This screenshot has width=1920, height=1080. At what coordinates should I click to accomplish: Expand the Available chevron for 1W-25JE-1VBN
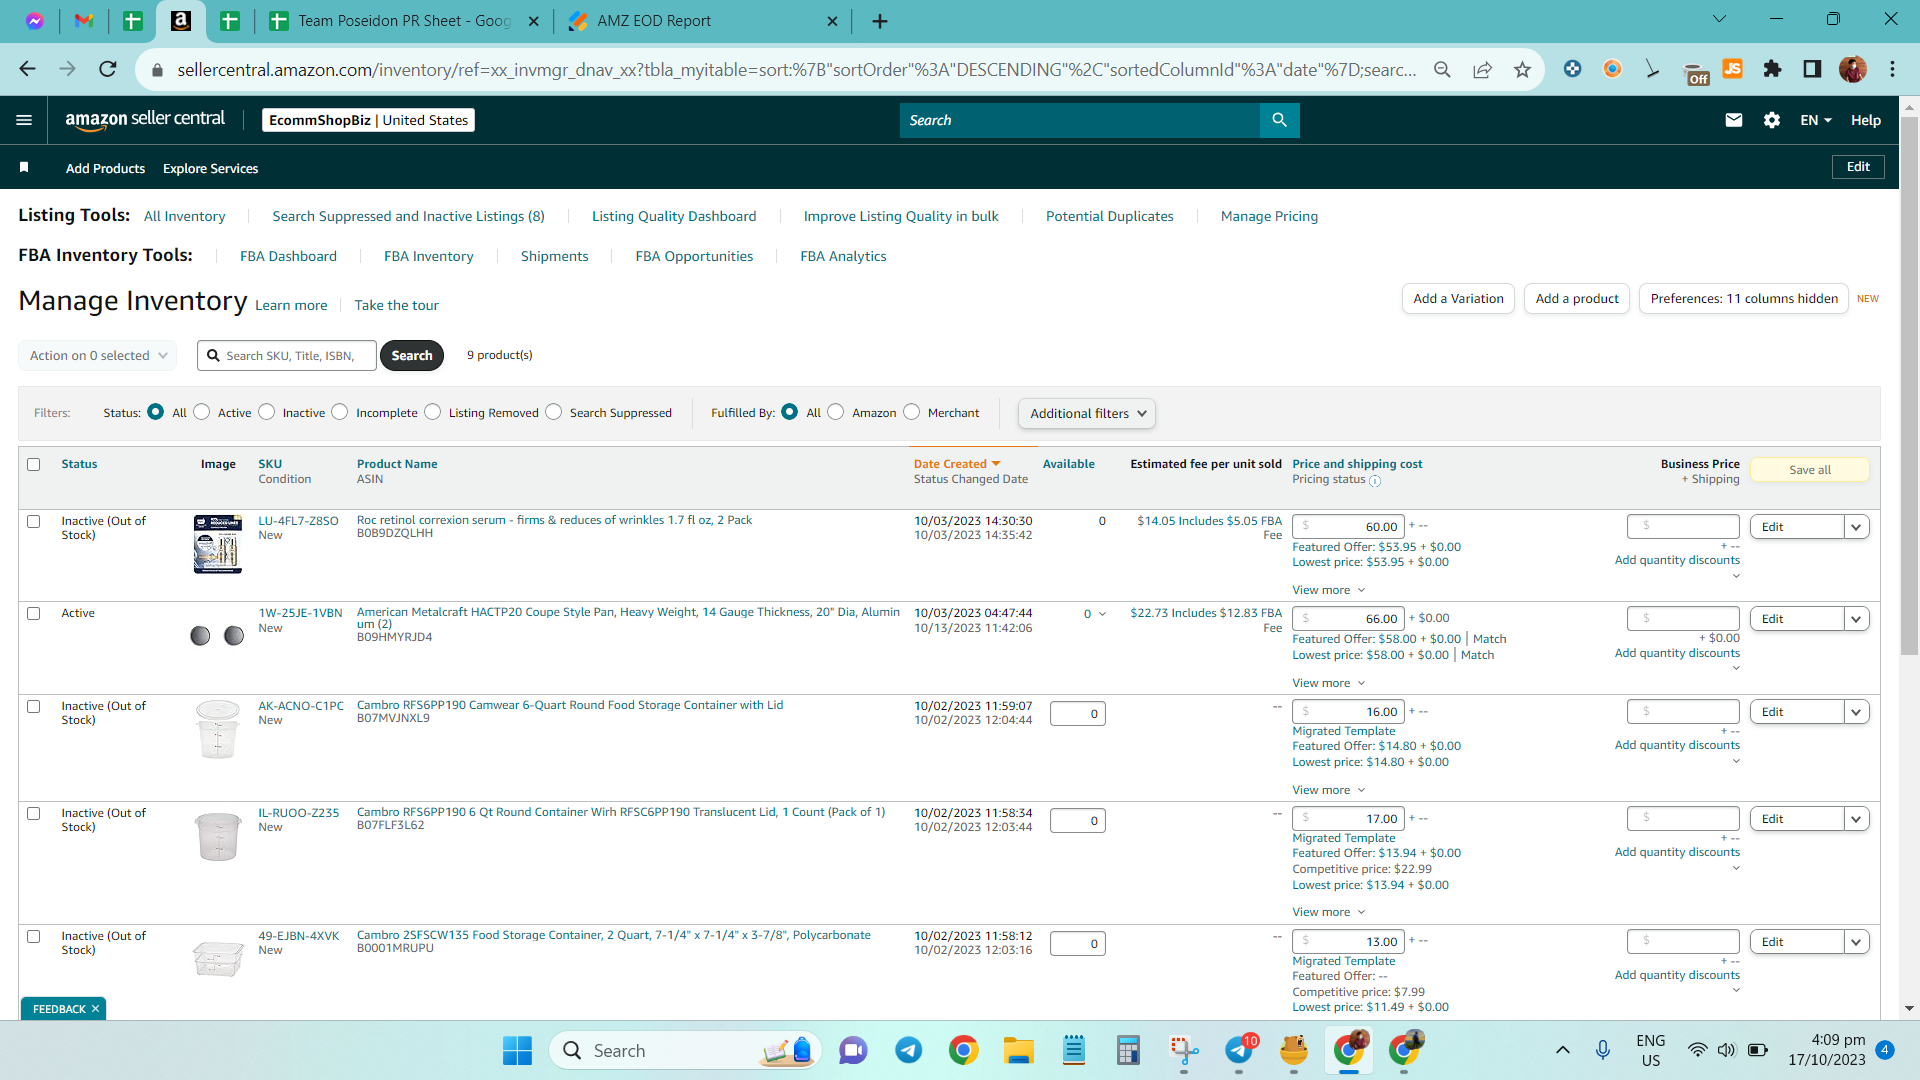(1102, 614)
